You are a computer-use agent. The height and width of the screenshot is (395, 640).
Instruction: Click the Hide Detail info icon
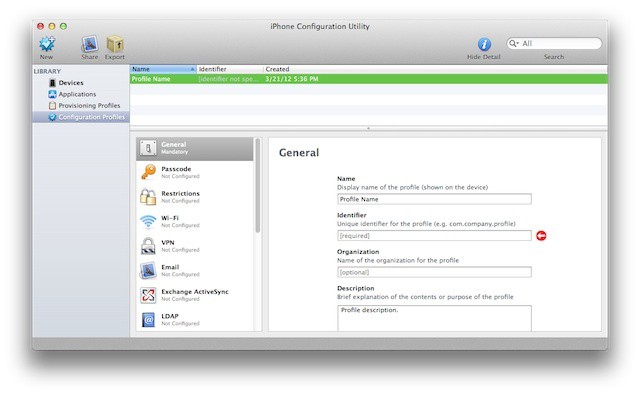484,44
